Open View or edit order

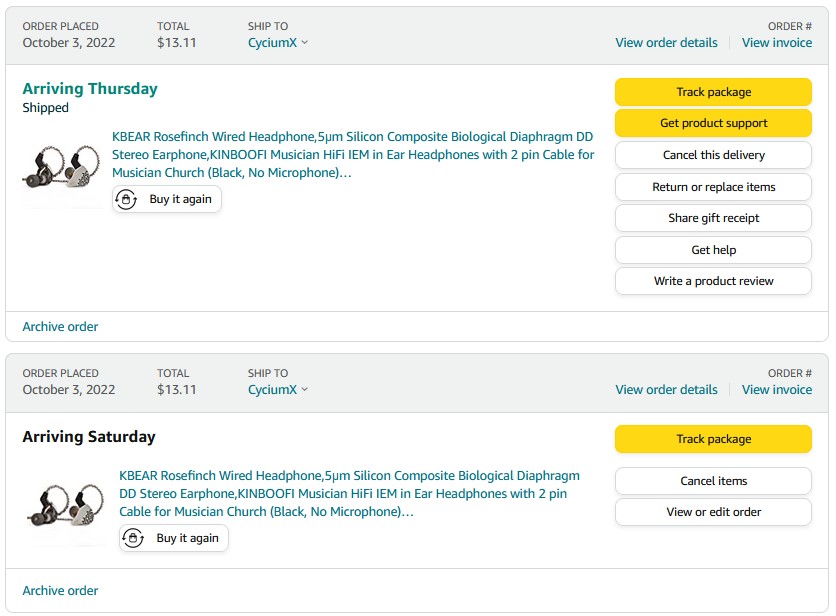pos(713,512)
